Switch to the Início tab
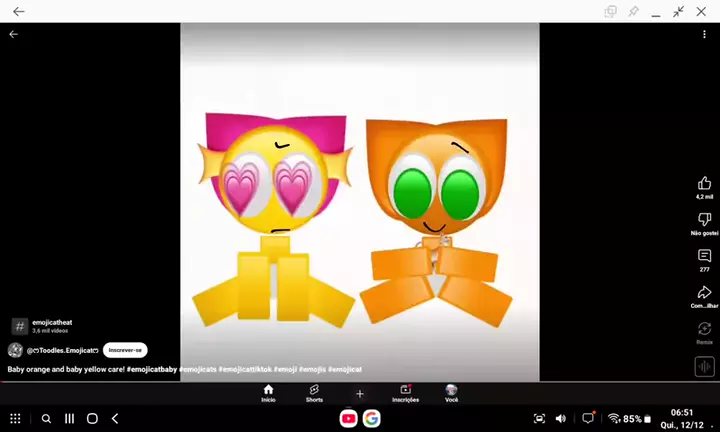 268,393
